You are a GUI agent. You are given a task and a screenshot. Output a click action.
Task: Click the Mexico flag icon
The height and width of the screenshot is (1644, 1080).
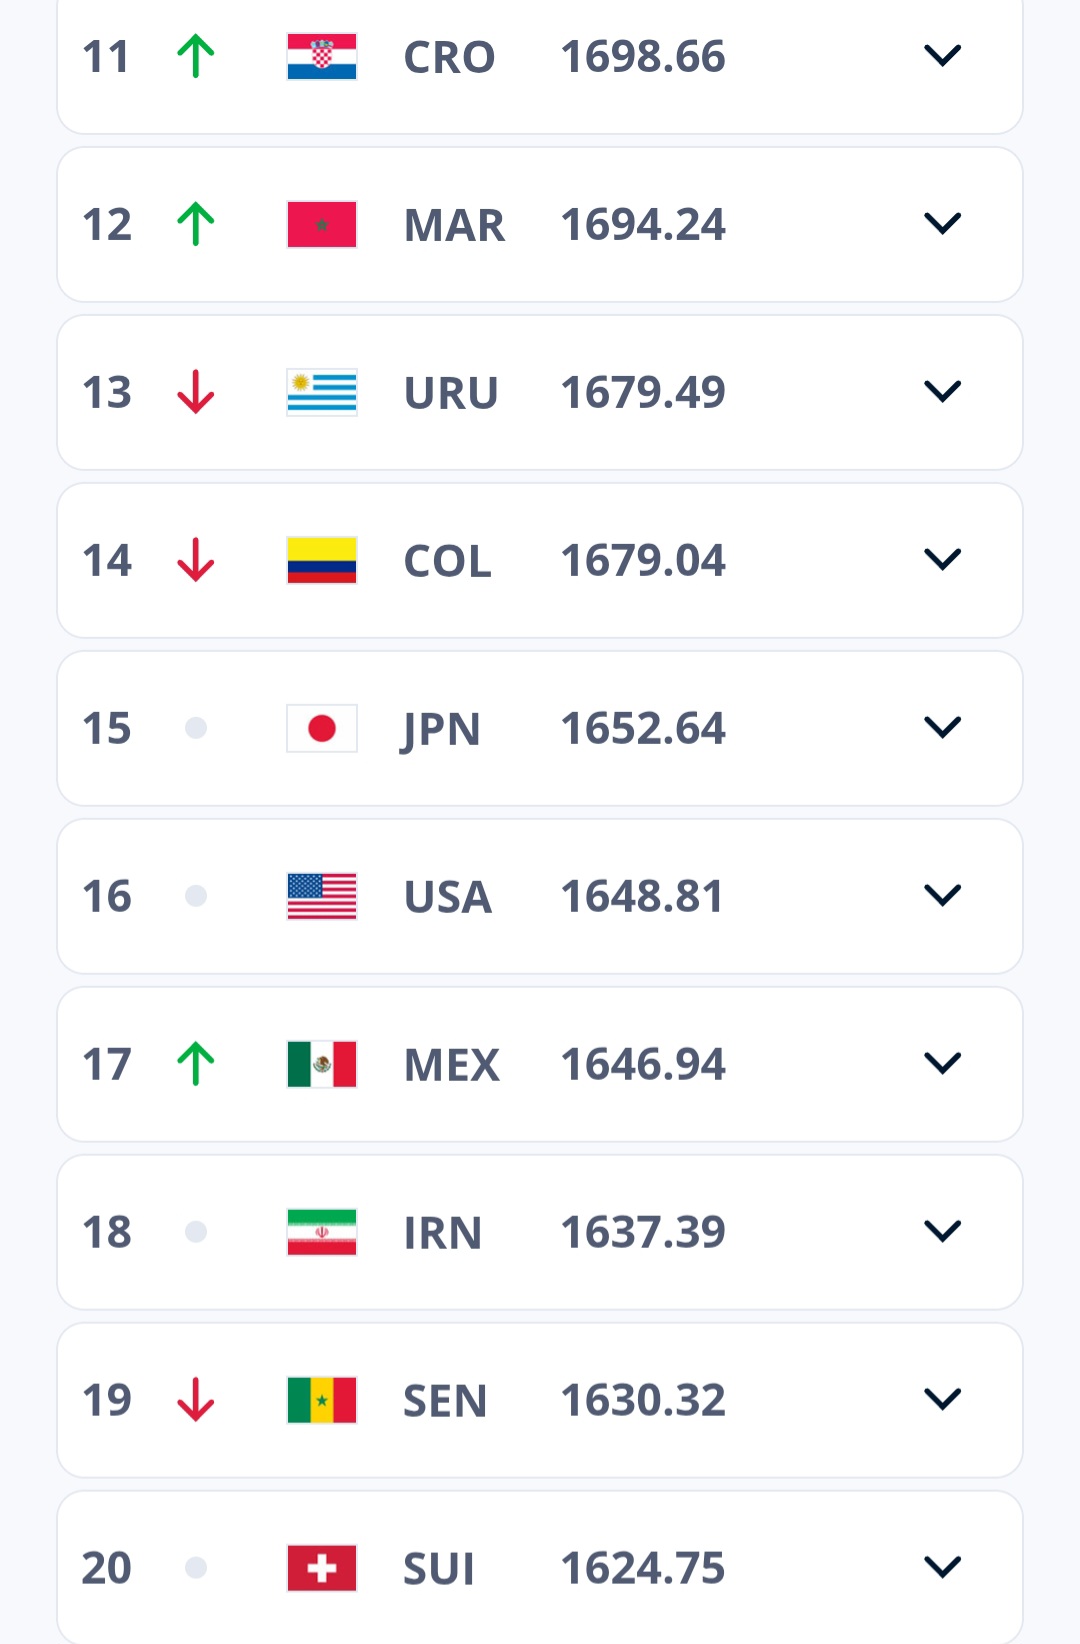tap(322, 1064)
